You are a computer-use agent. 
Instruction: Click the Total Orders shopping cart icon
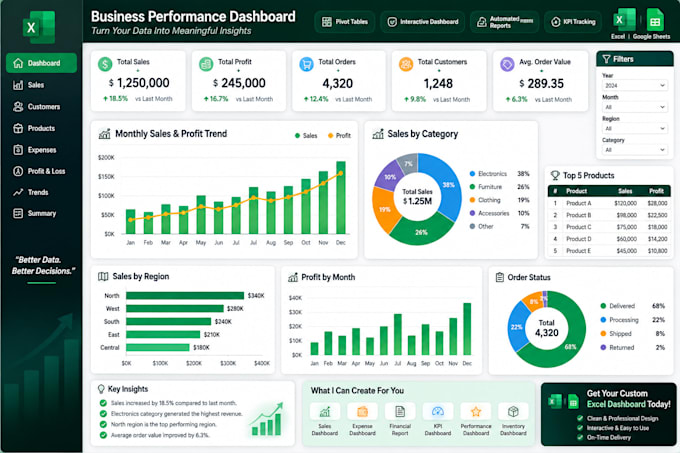point(307,65)
